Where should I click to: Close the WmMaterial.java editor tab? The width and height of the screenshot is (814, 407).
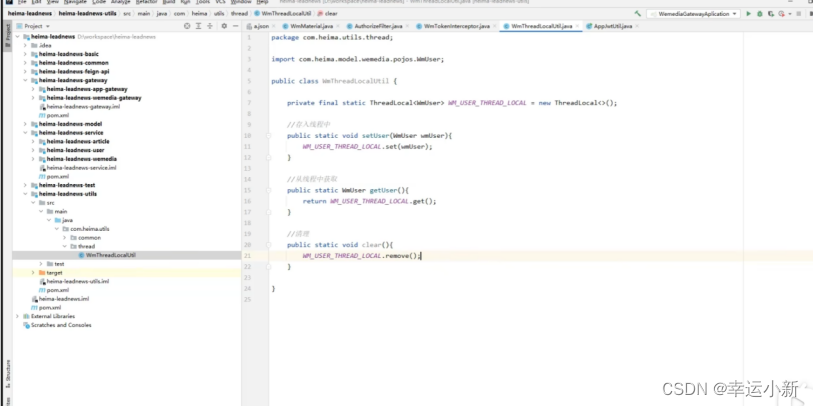[338, 26]
